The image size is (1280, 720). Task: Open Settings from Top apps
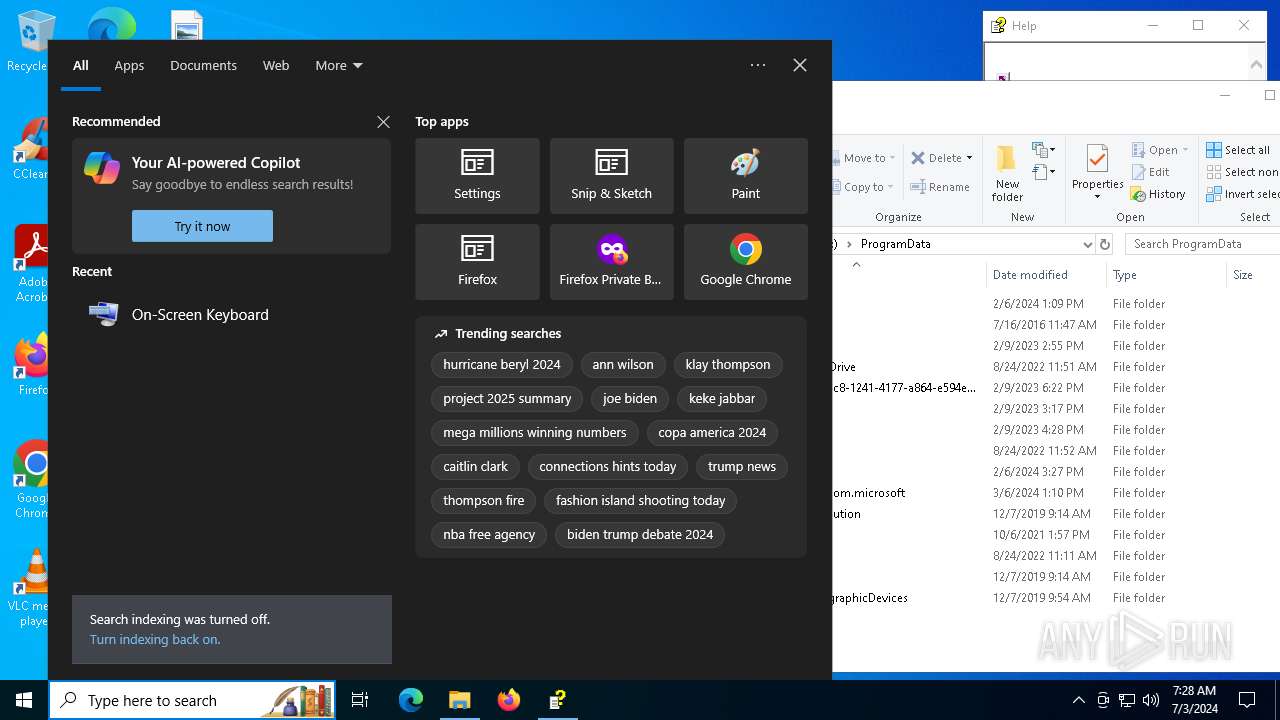point(477,176)
